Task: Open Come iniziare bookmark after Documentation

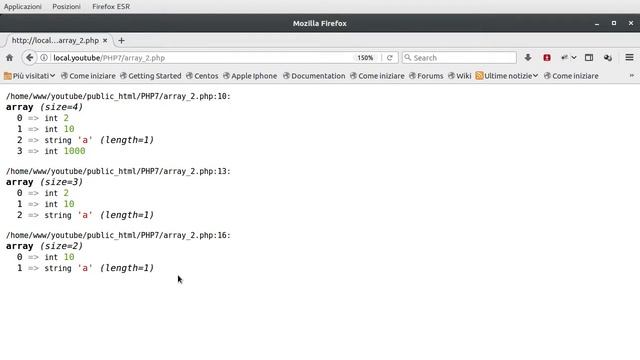Action: click(377, 76)
